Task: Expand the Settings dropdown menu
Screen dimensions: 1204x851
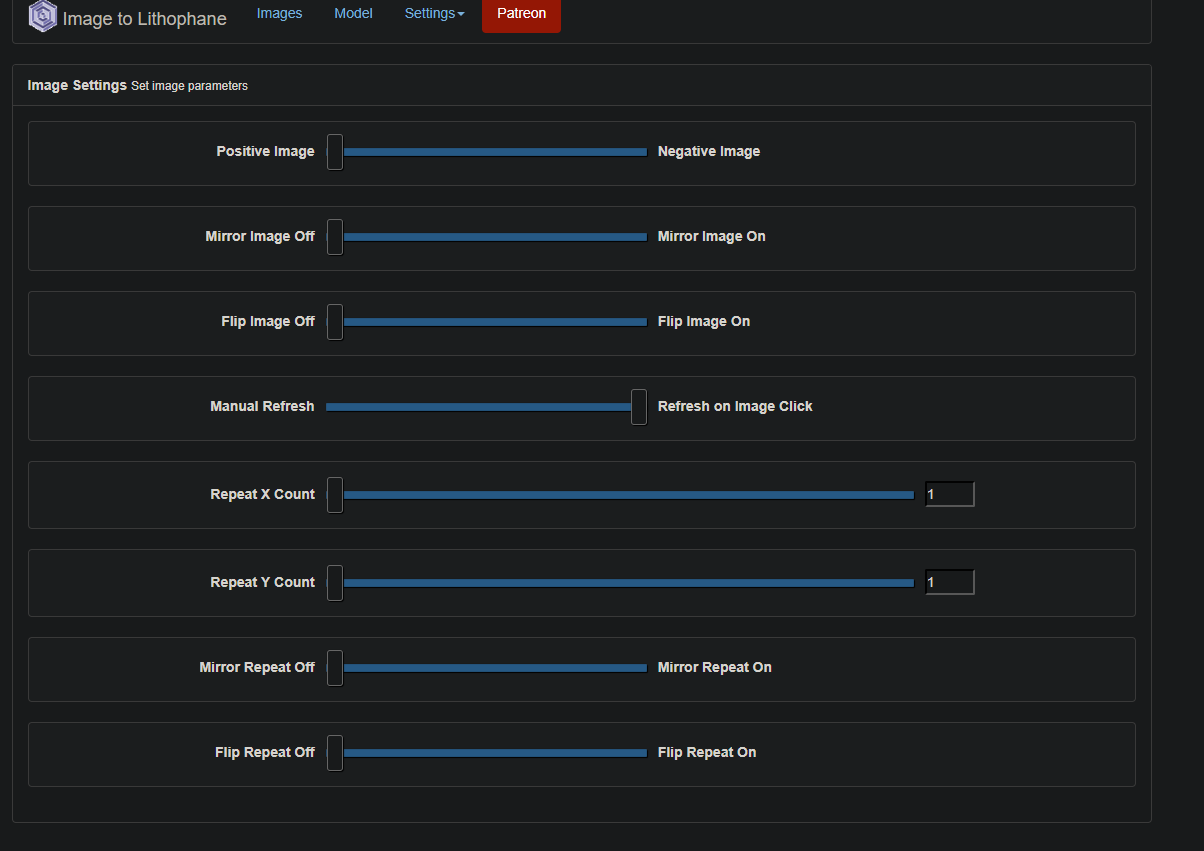Action: (434, 14)
